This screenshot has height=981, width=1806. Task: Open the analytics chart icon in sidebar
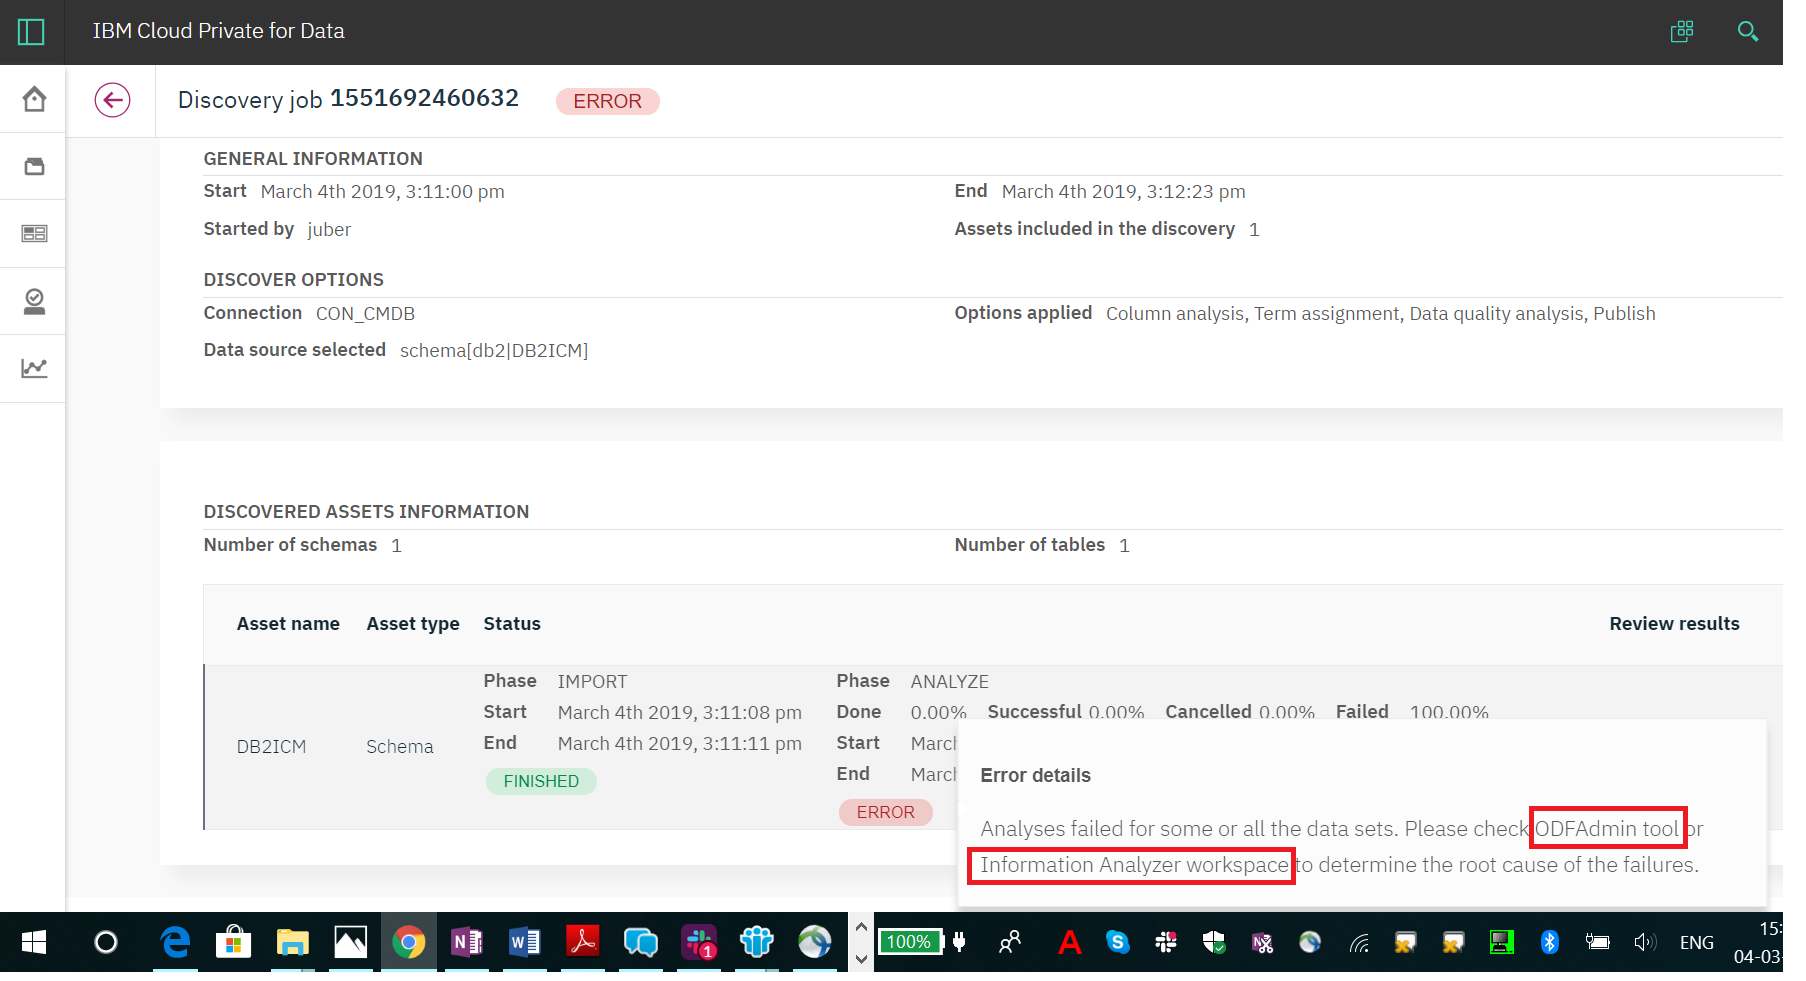pyautogui.click(x=34, y=368)
